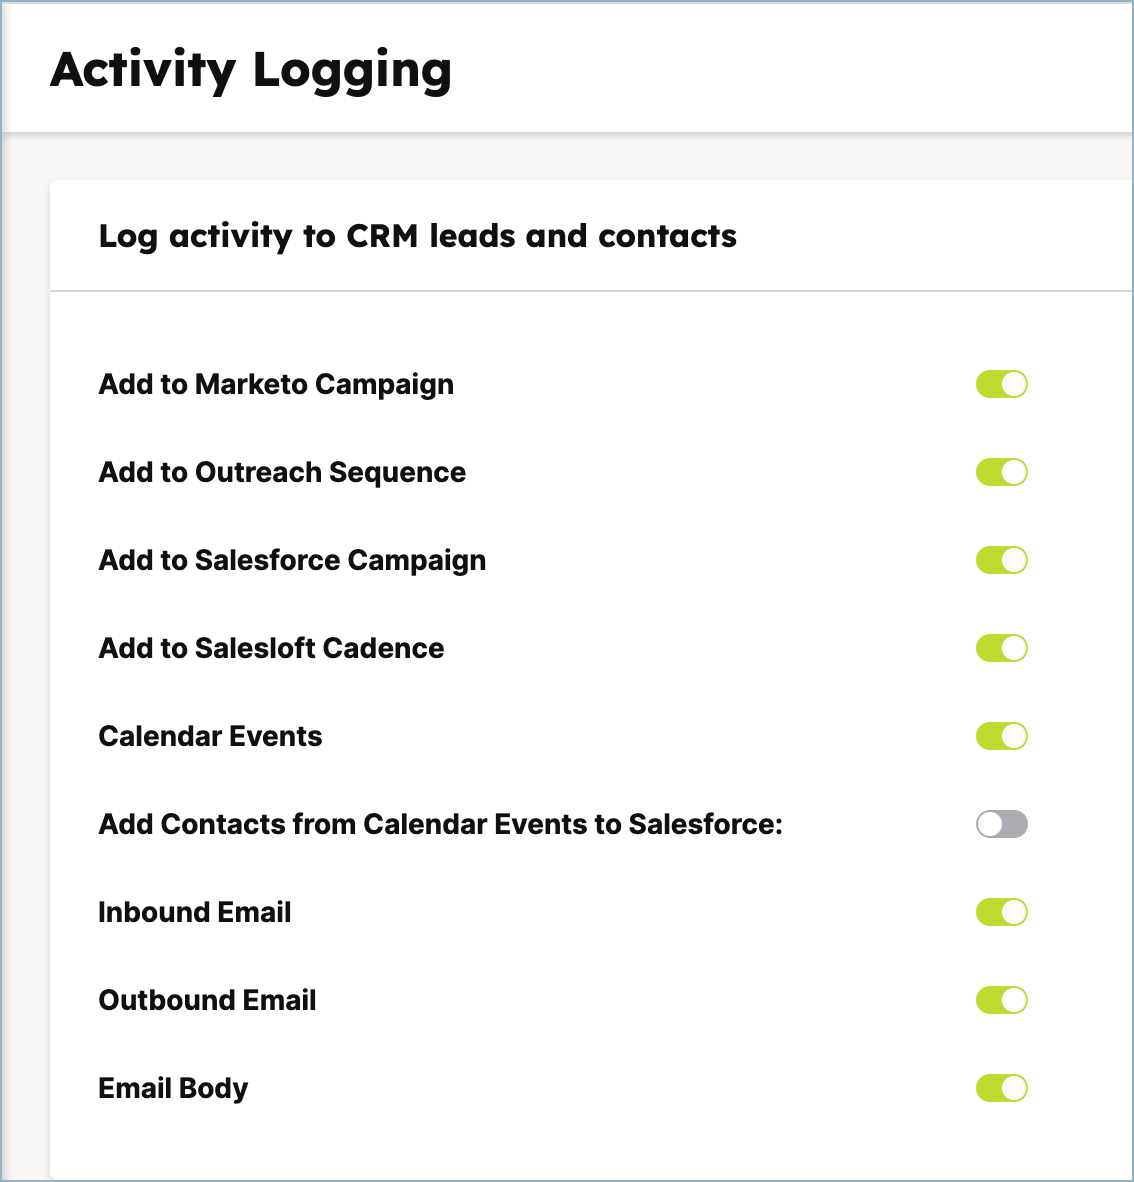Disable the Add to Marketo Campaign toggle
The image size is (1134, 1182).
[x=1001, y=384]
